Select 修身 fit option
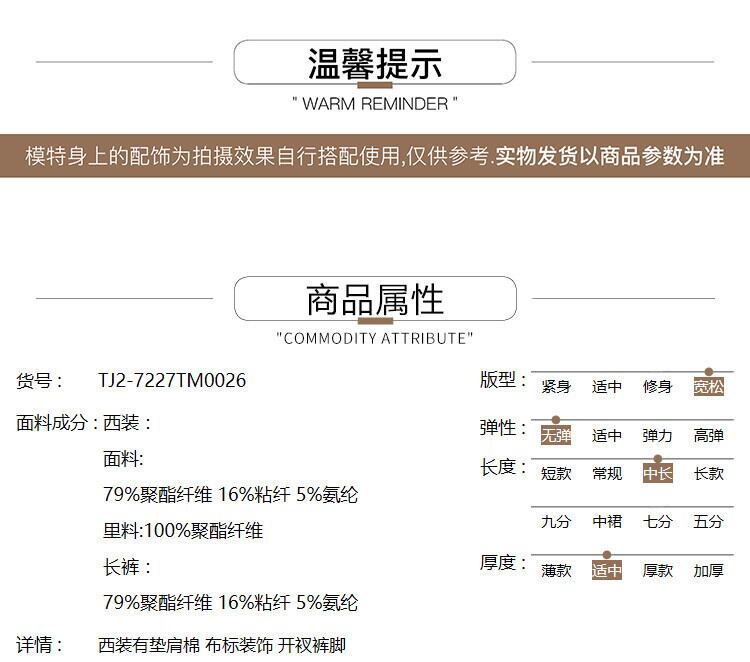Viewport: 750px width, 662px height. point(658,386)
